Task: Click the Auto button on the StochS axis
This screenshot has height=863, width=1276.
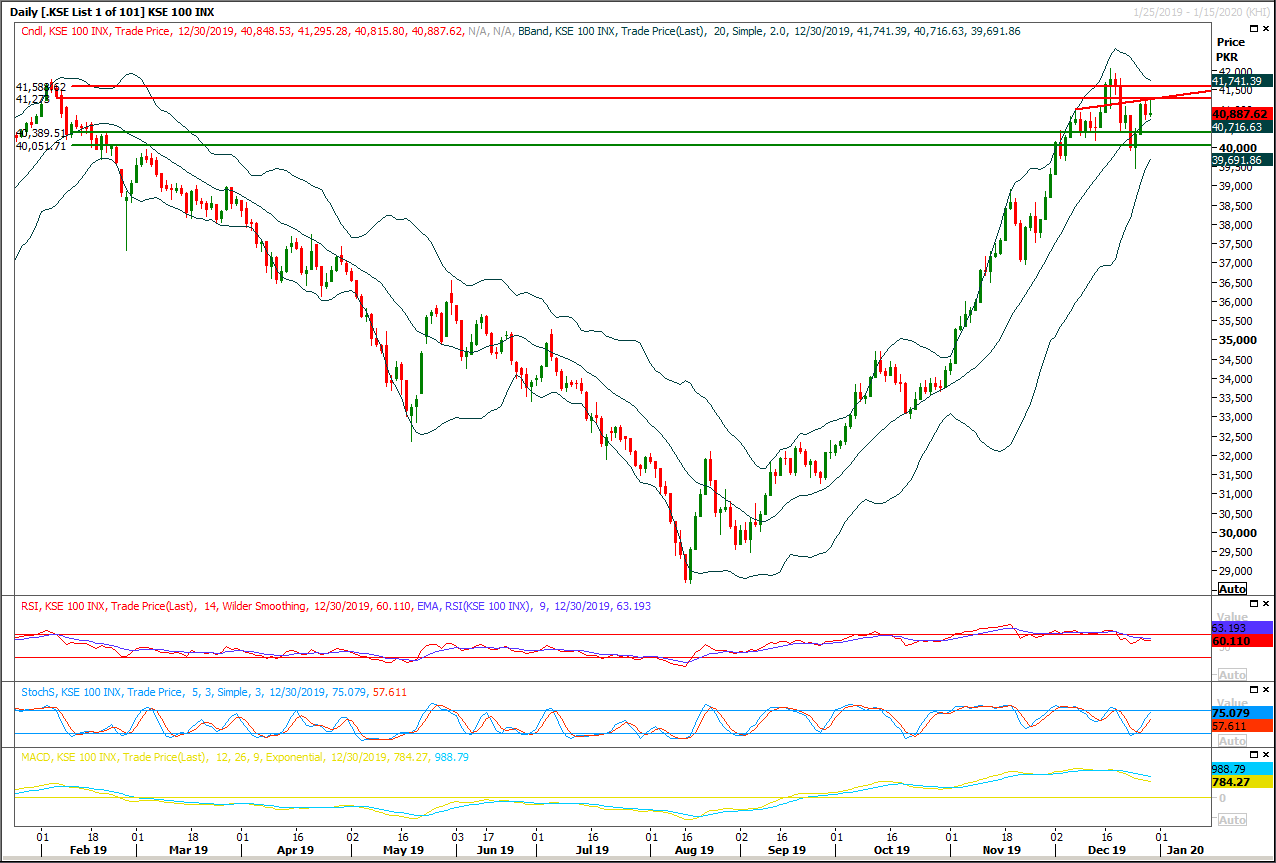Action: pos(1231,739)
